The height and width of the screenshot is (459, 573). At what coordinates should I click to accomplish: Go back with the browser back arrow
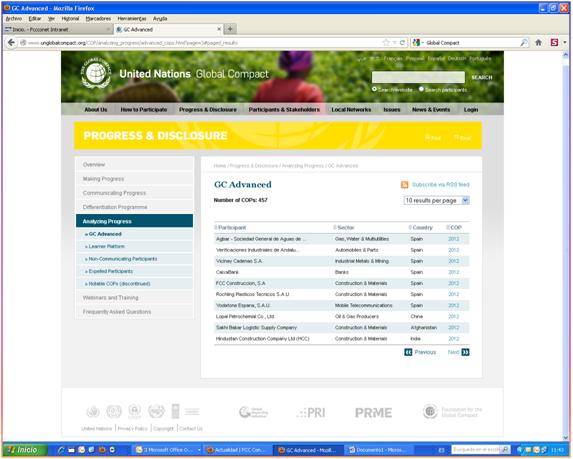click(11, 43)
